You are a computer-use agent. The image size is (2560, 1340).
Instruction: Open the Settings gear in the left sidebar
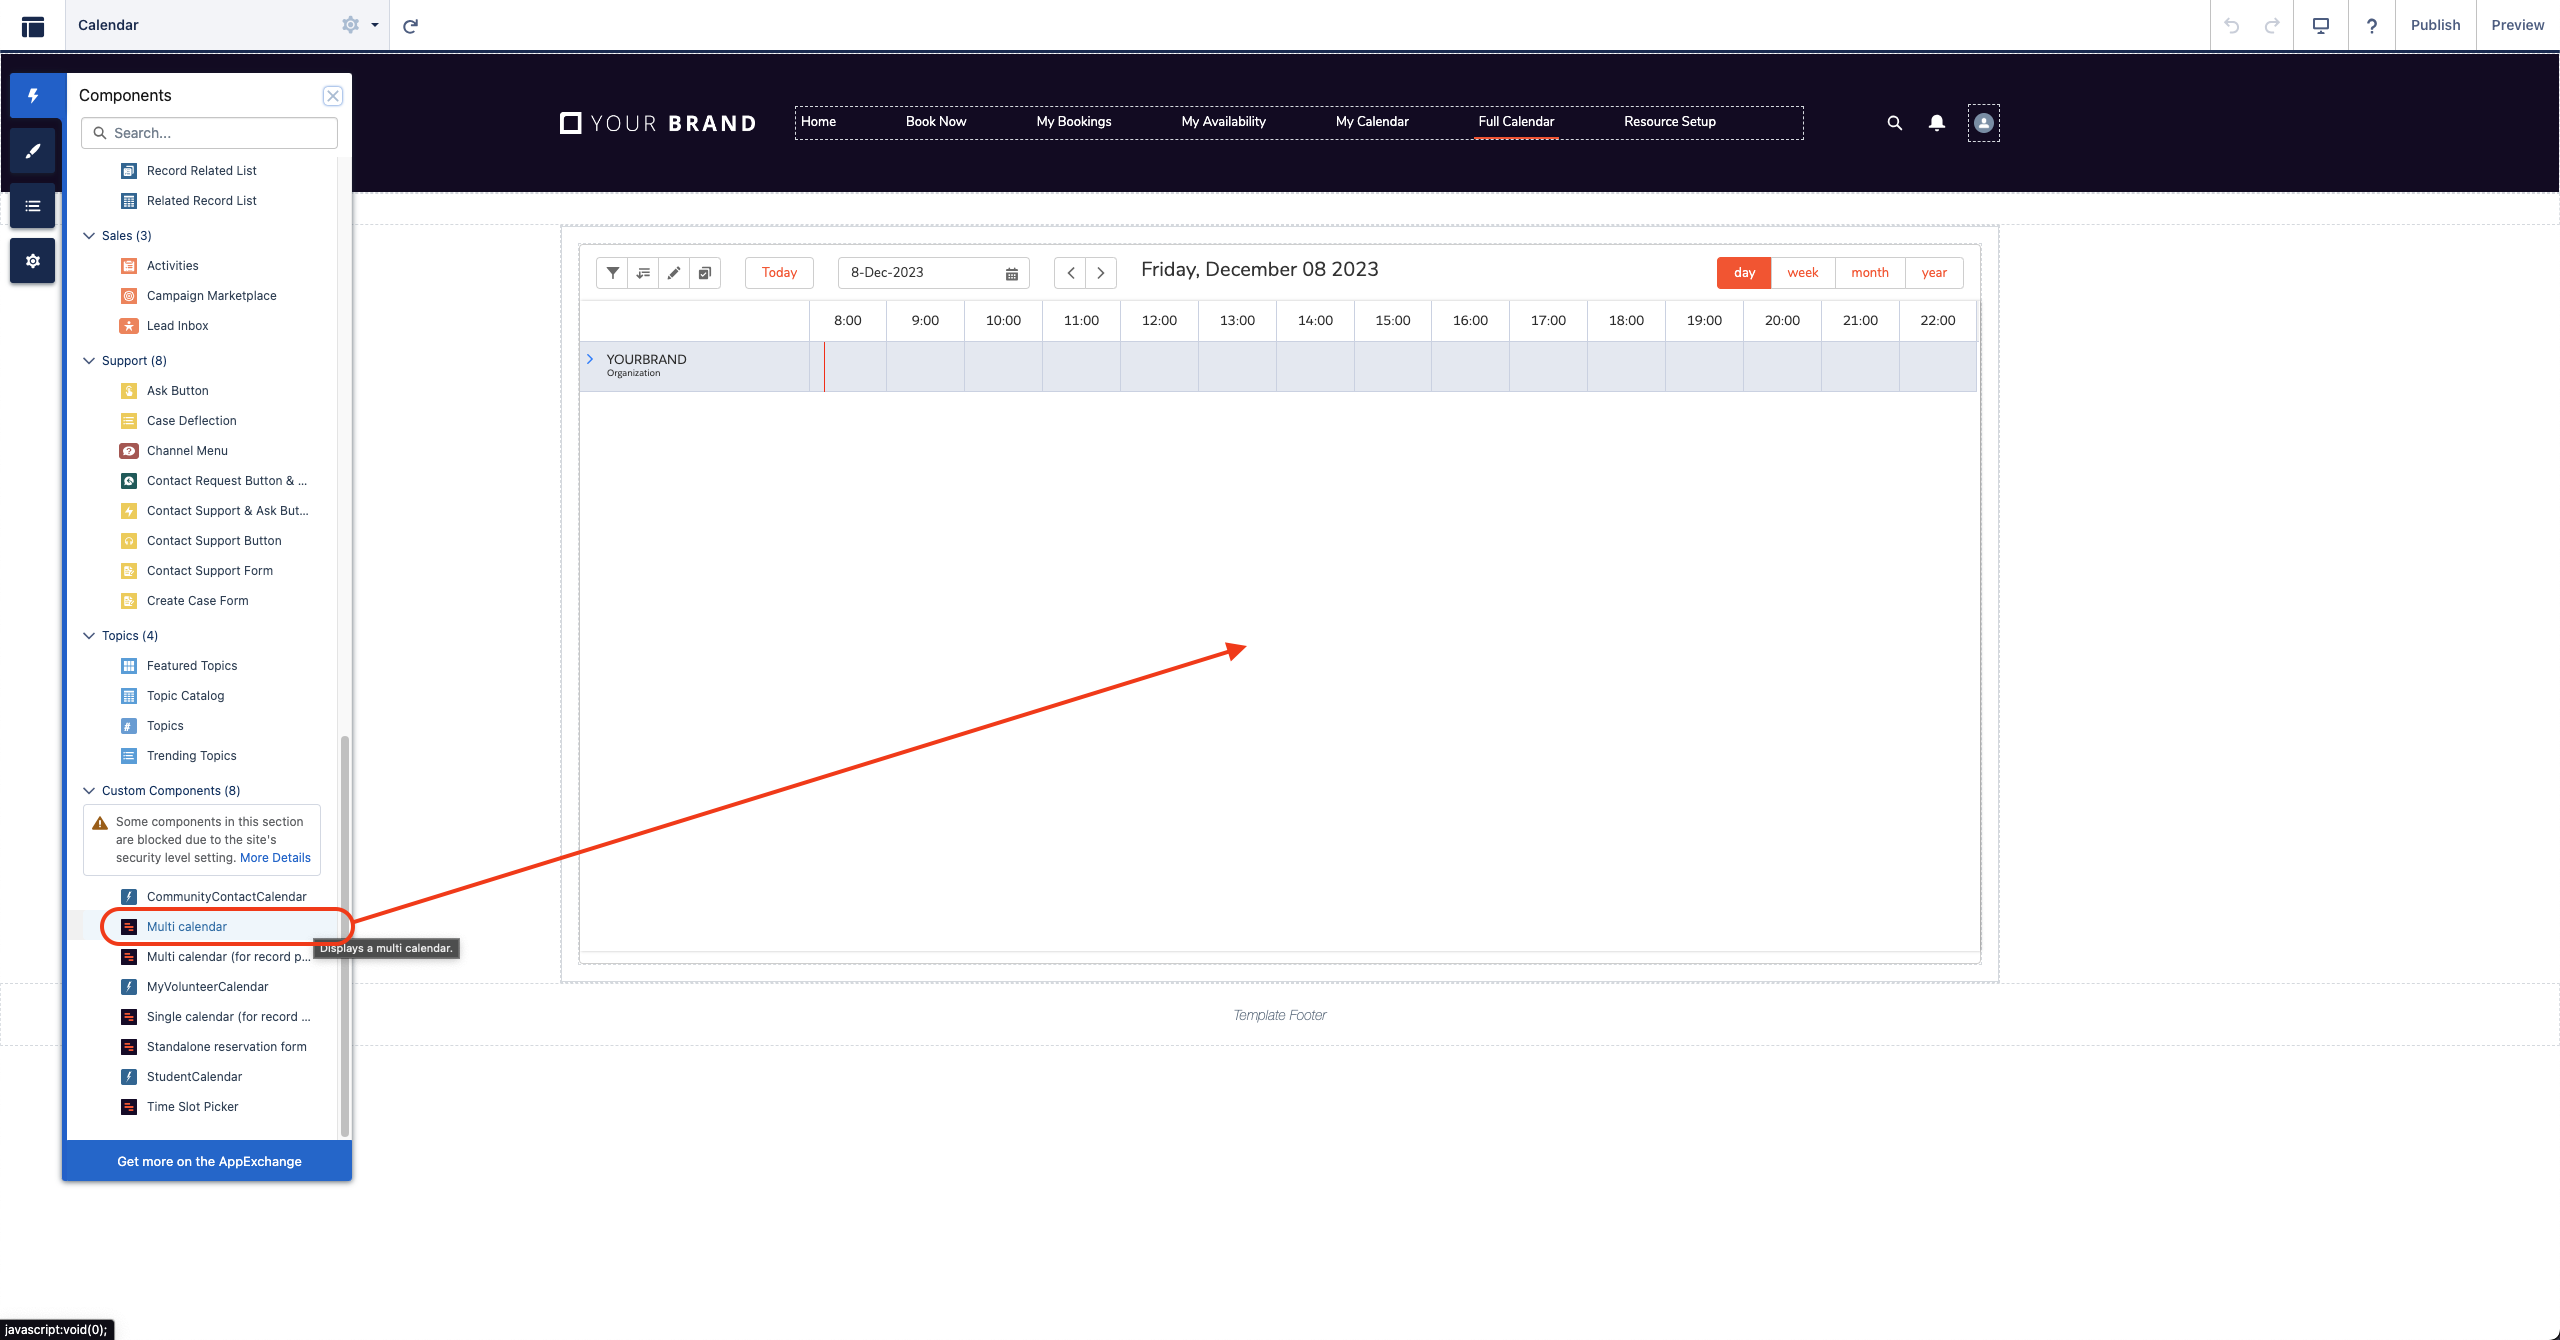(33, 261)
